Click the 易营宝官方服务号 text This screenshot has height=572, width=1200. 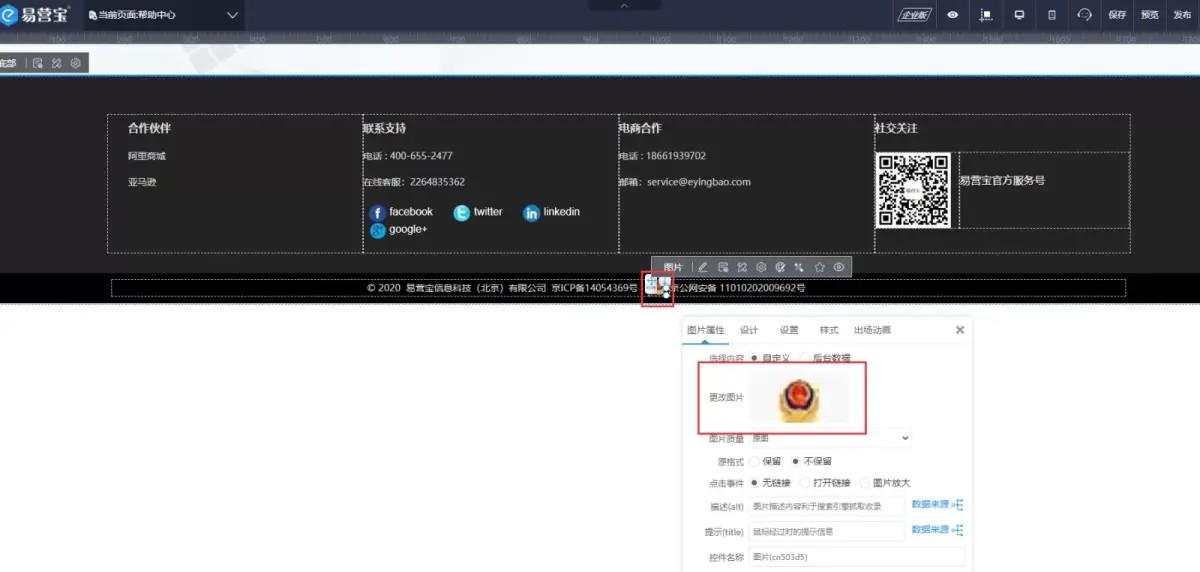[1002, 181]
